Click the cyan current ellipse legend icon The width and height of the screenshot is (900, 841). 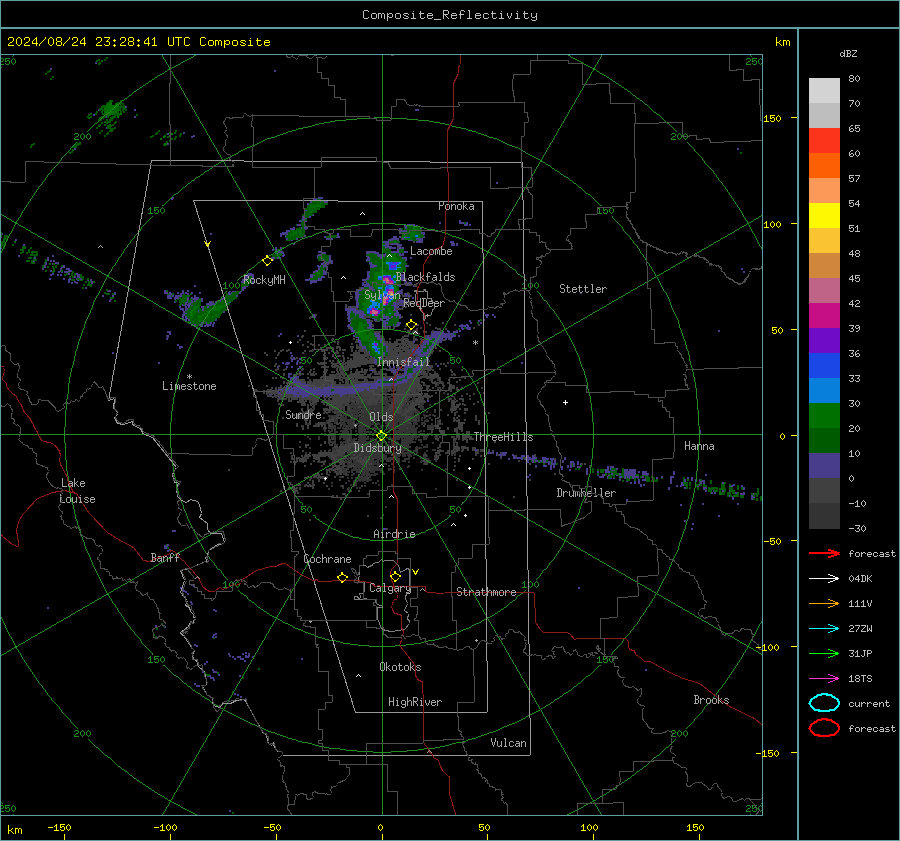(x=824, y=703)
